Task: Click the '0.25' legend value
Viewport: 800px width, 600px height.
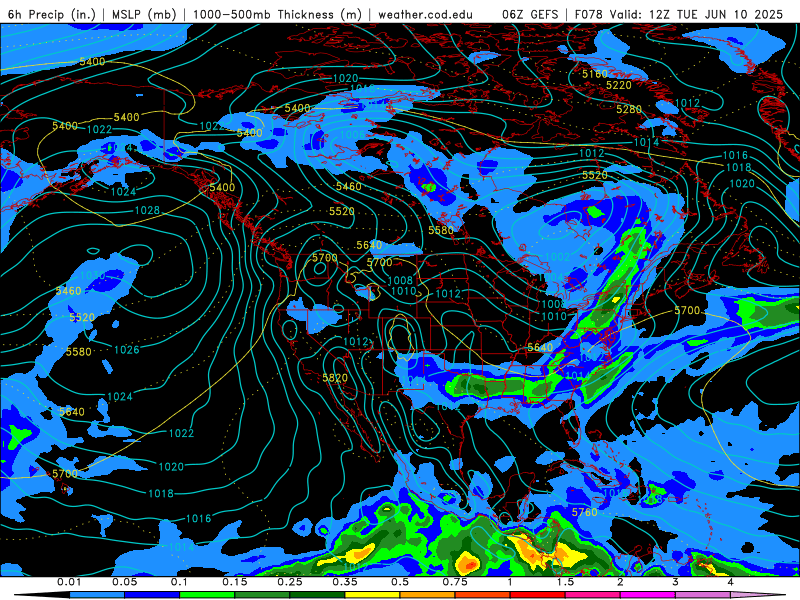Action: tap(290, 582)
